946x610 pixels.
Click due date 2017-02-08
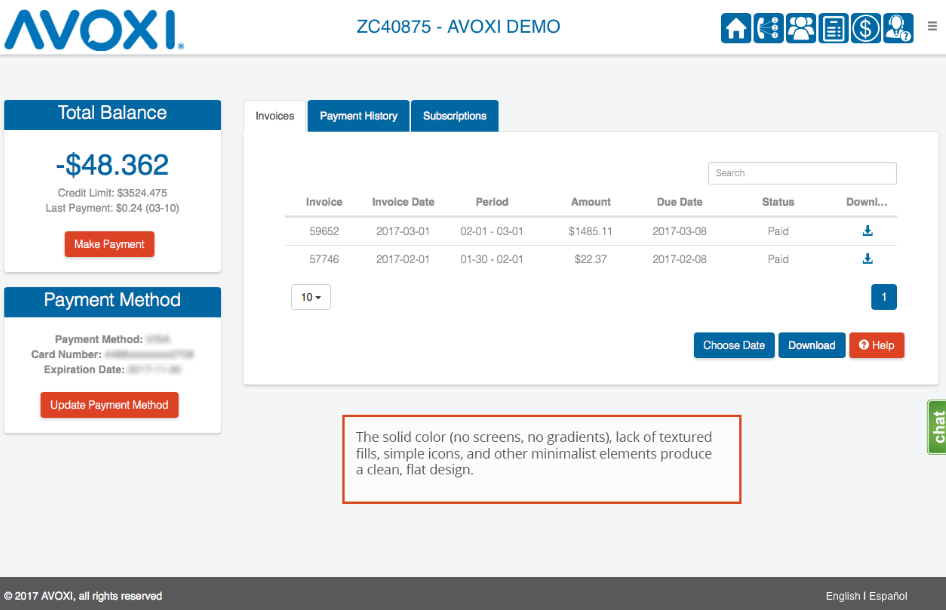[x=679, y=259]
